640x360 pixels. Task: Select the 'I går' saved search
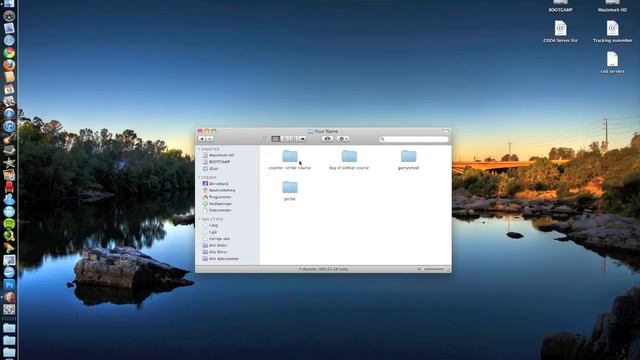tap(210, 232)
